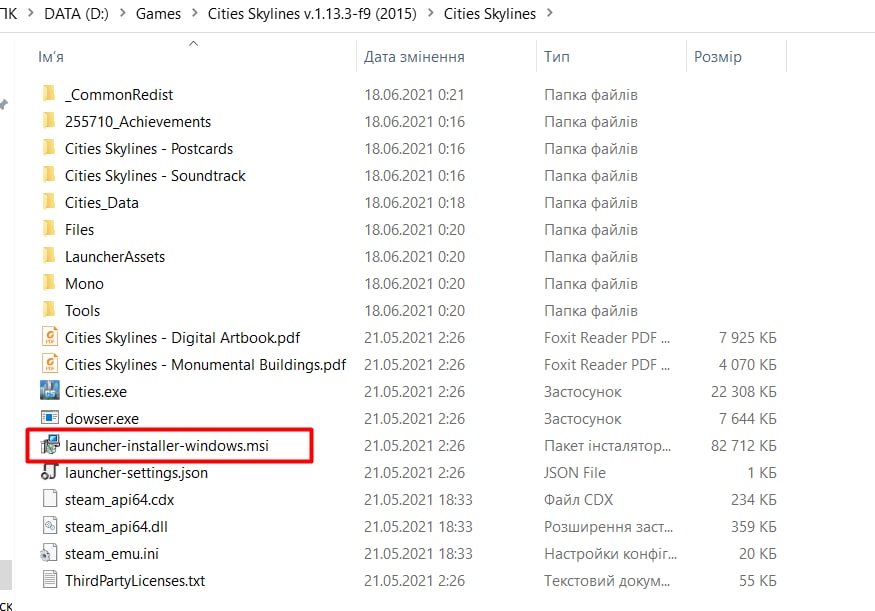Click the launcher-installer-windows.msi installer icon

coord(50,445)
